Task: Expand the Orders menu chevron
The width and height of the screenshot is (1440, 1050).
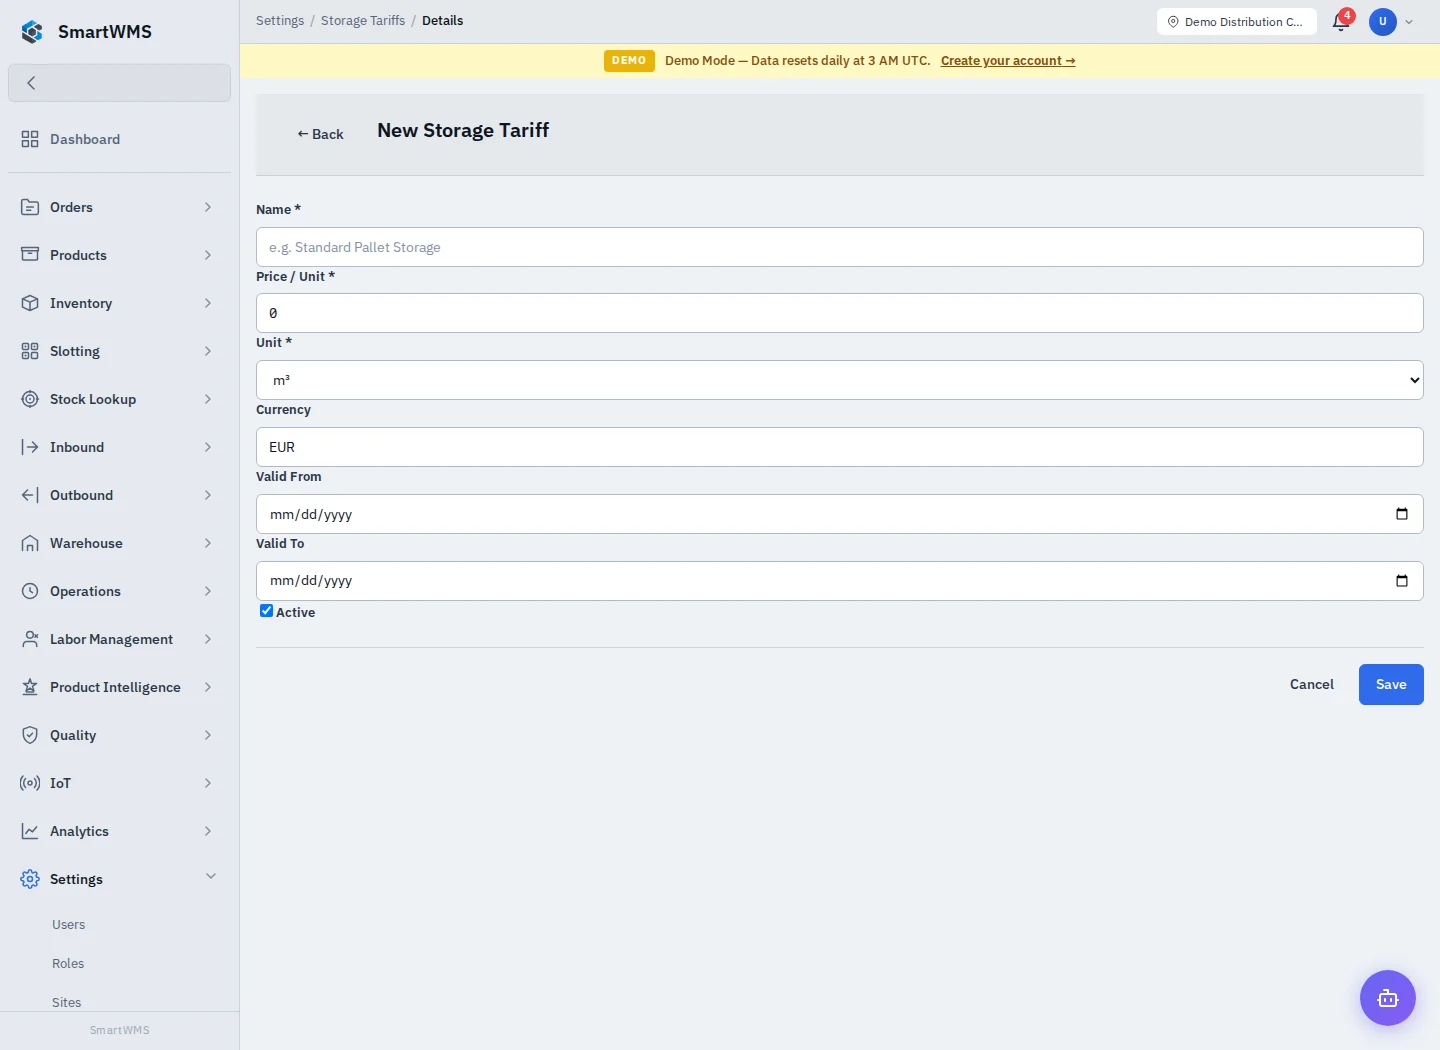Action: pyautogui.click(x=208, y=207)
